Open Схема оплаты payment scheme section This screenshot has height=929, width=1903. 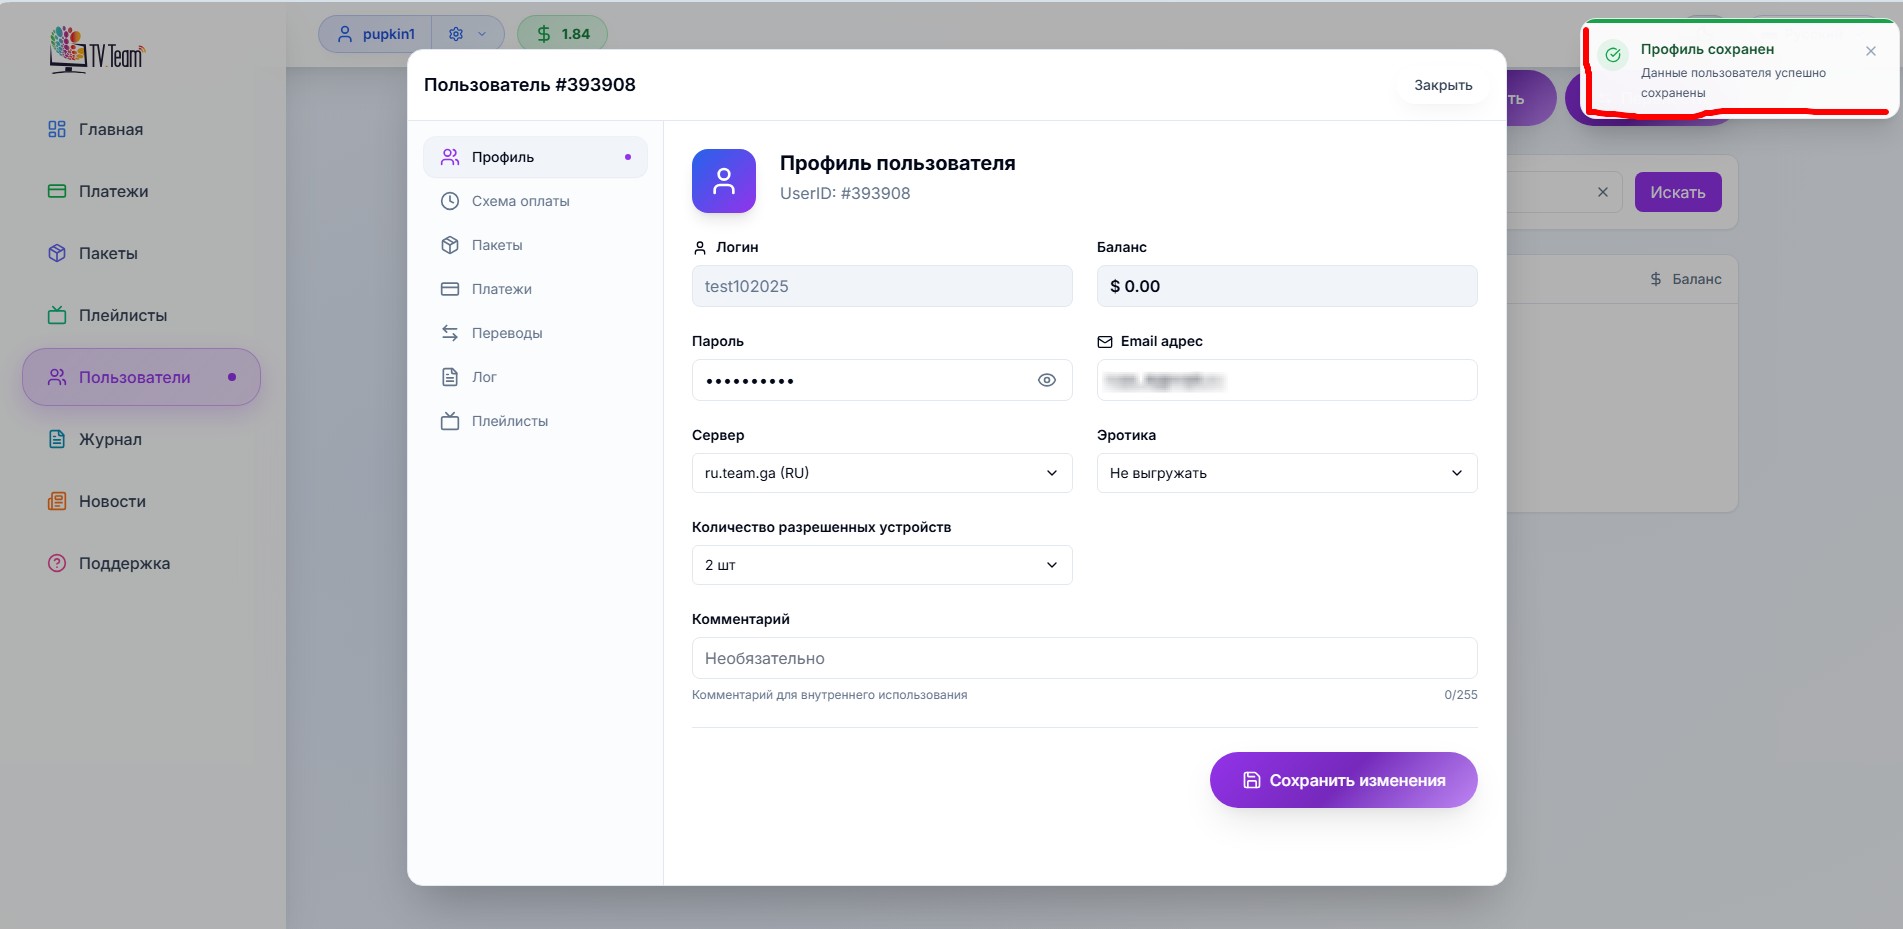pos(520,201)
